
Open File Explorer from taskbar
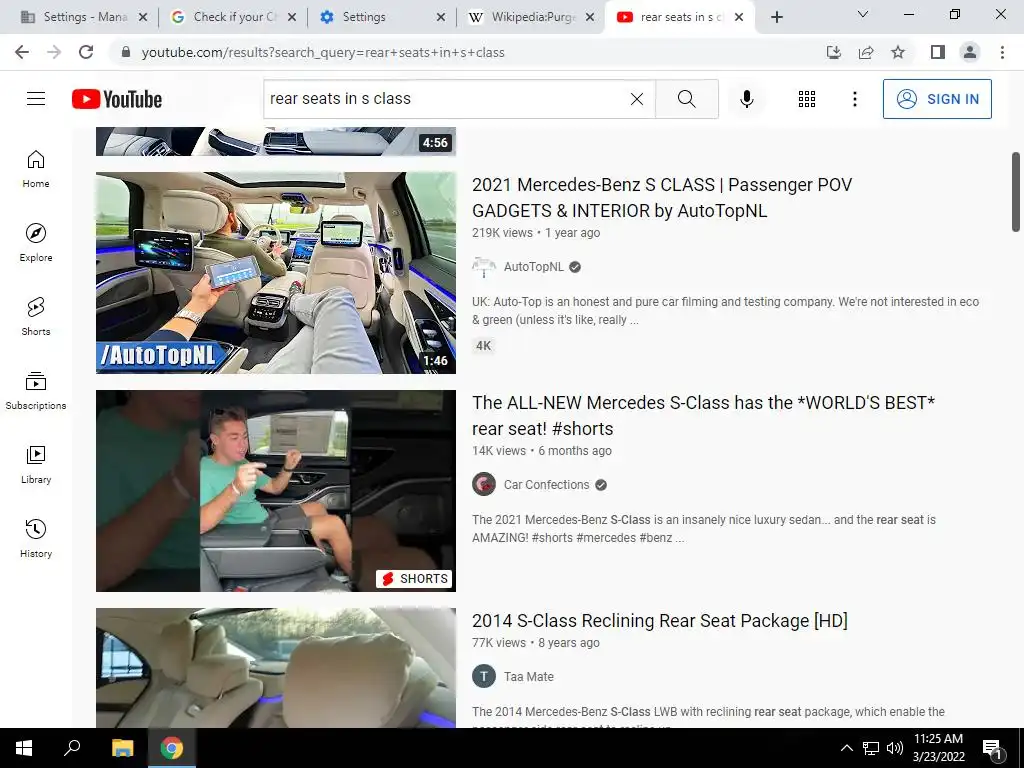pos(122,748)
